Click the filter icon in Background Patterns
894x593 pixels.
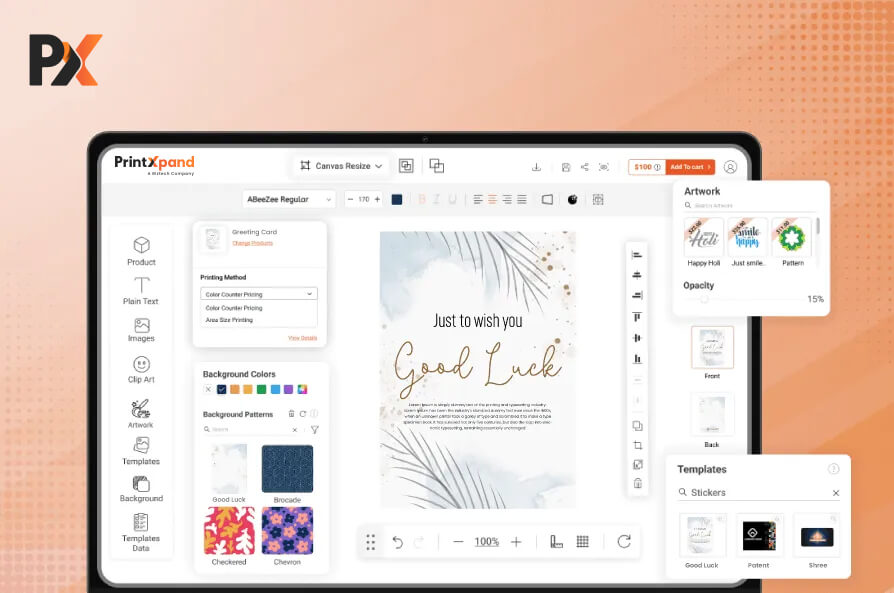click(314, 430)
